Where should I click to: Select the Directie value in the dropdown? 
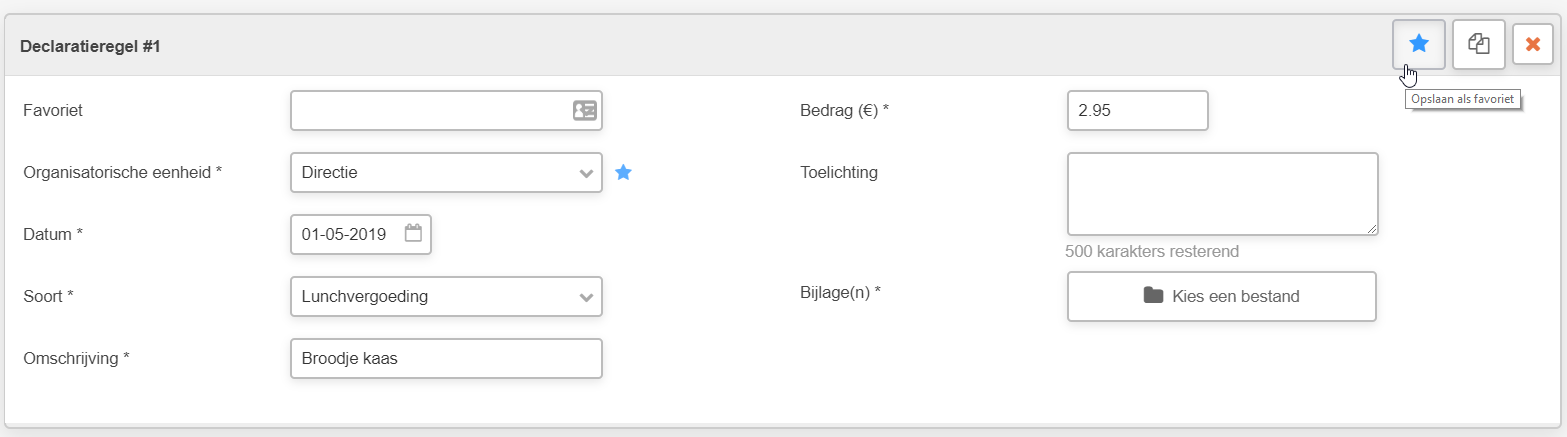pos(329,172)
